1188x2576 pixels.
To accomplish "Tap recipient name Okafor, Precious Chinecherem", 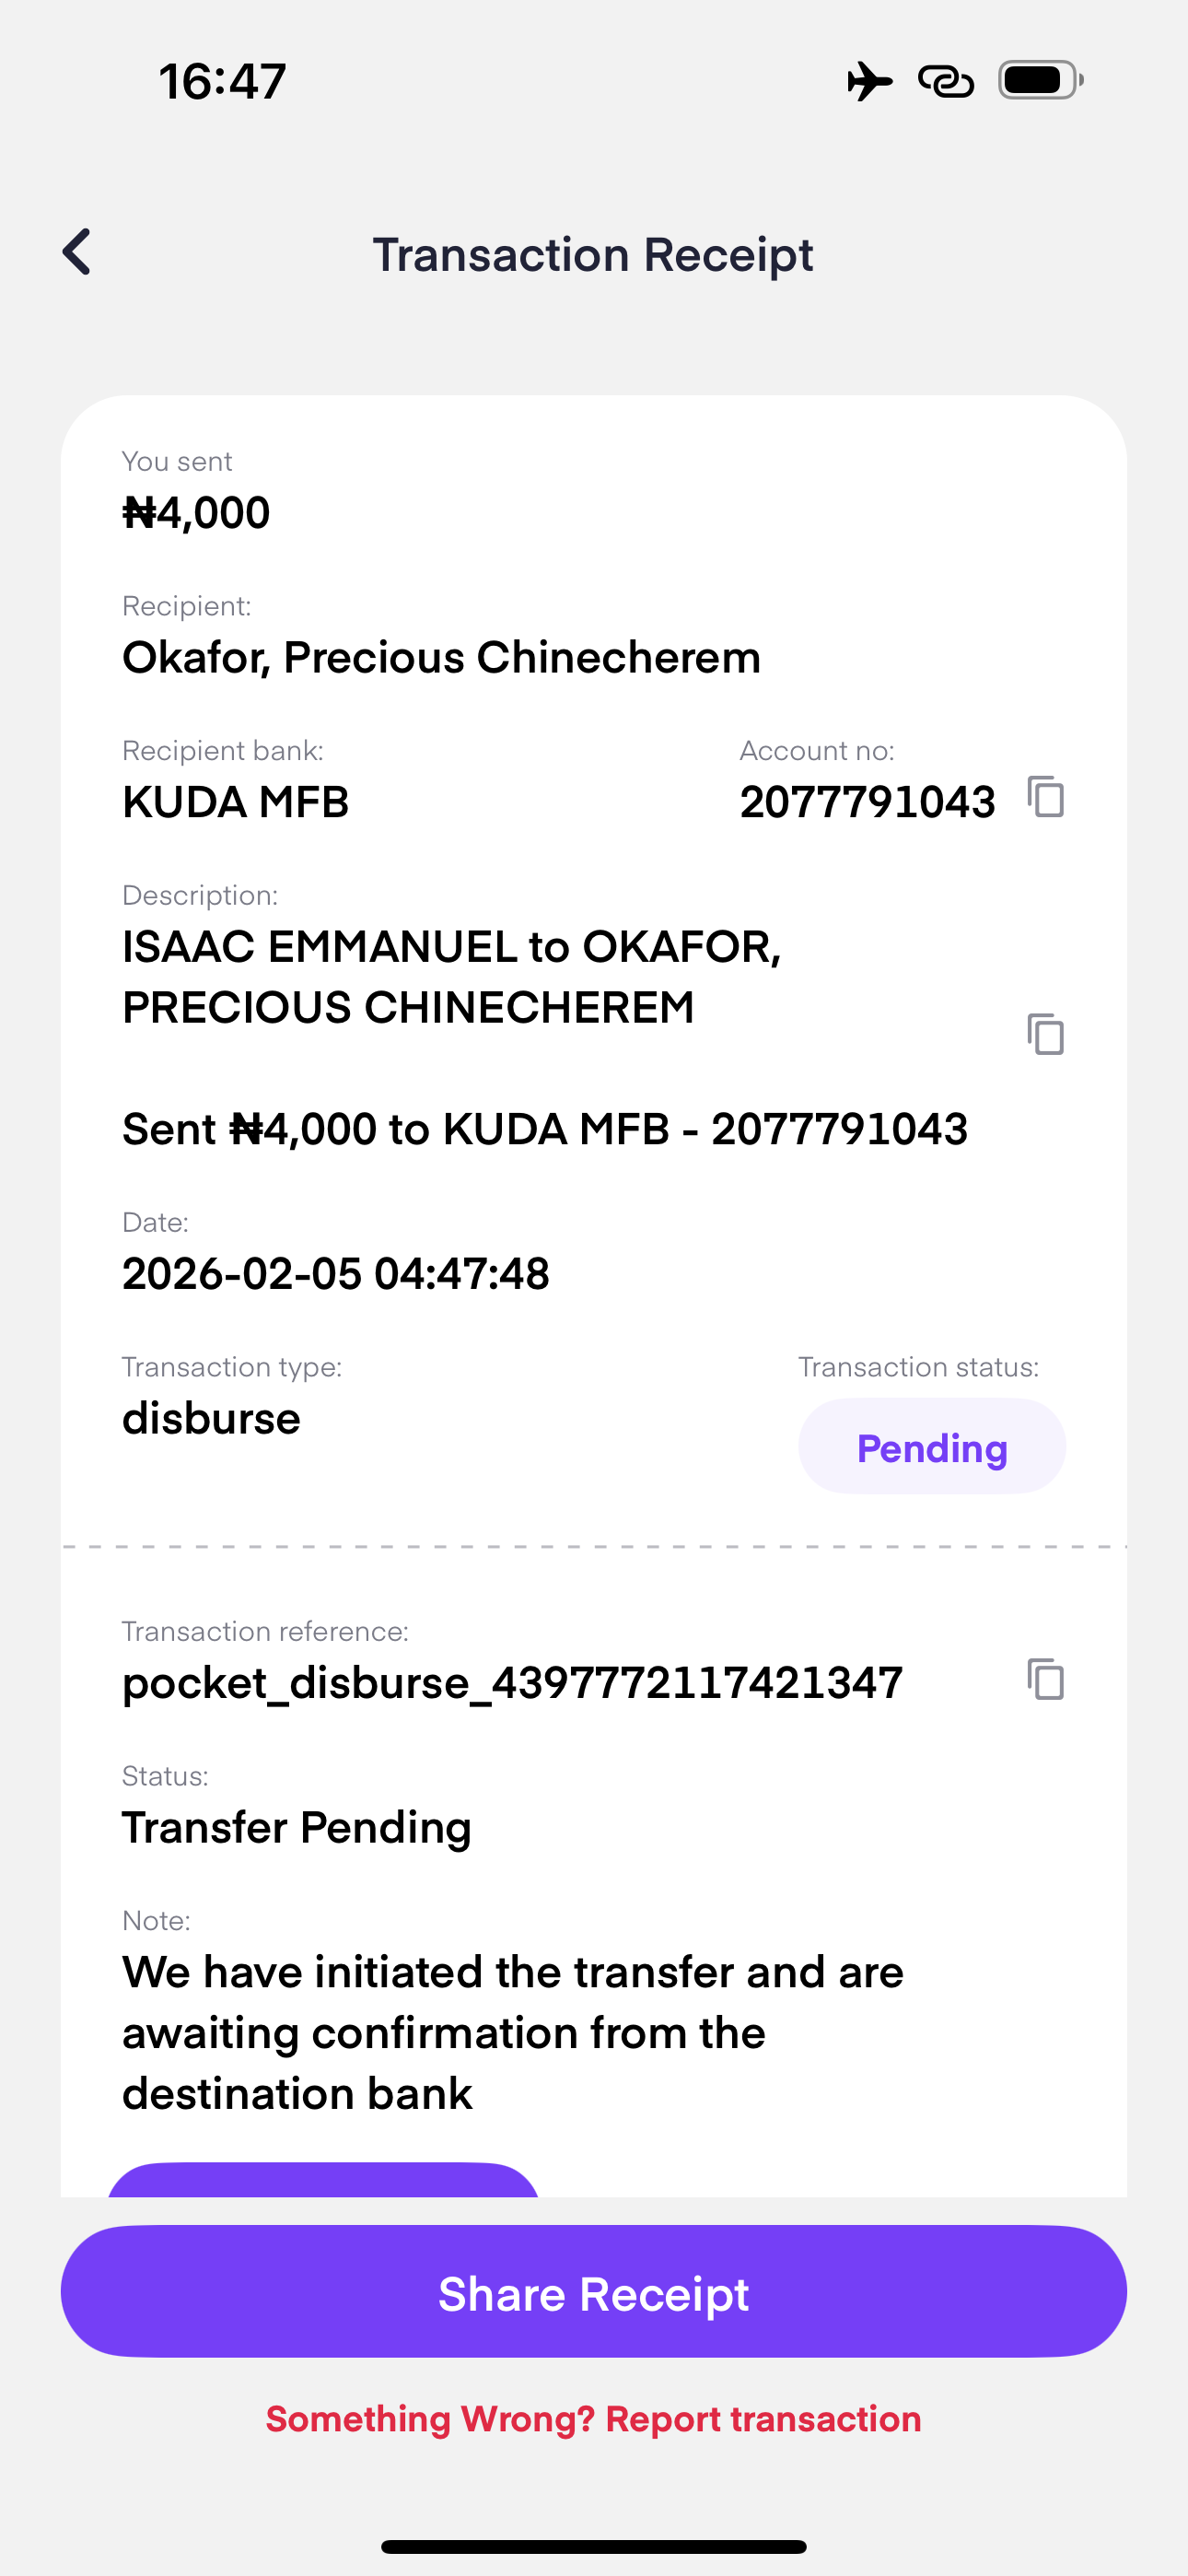I will (441, 658).
